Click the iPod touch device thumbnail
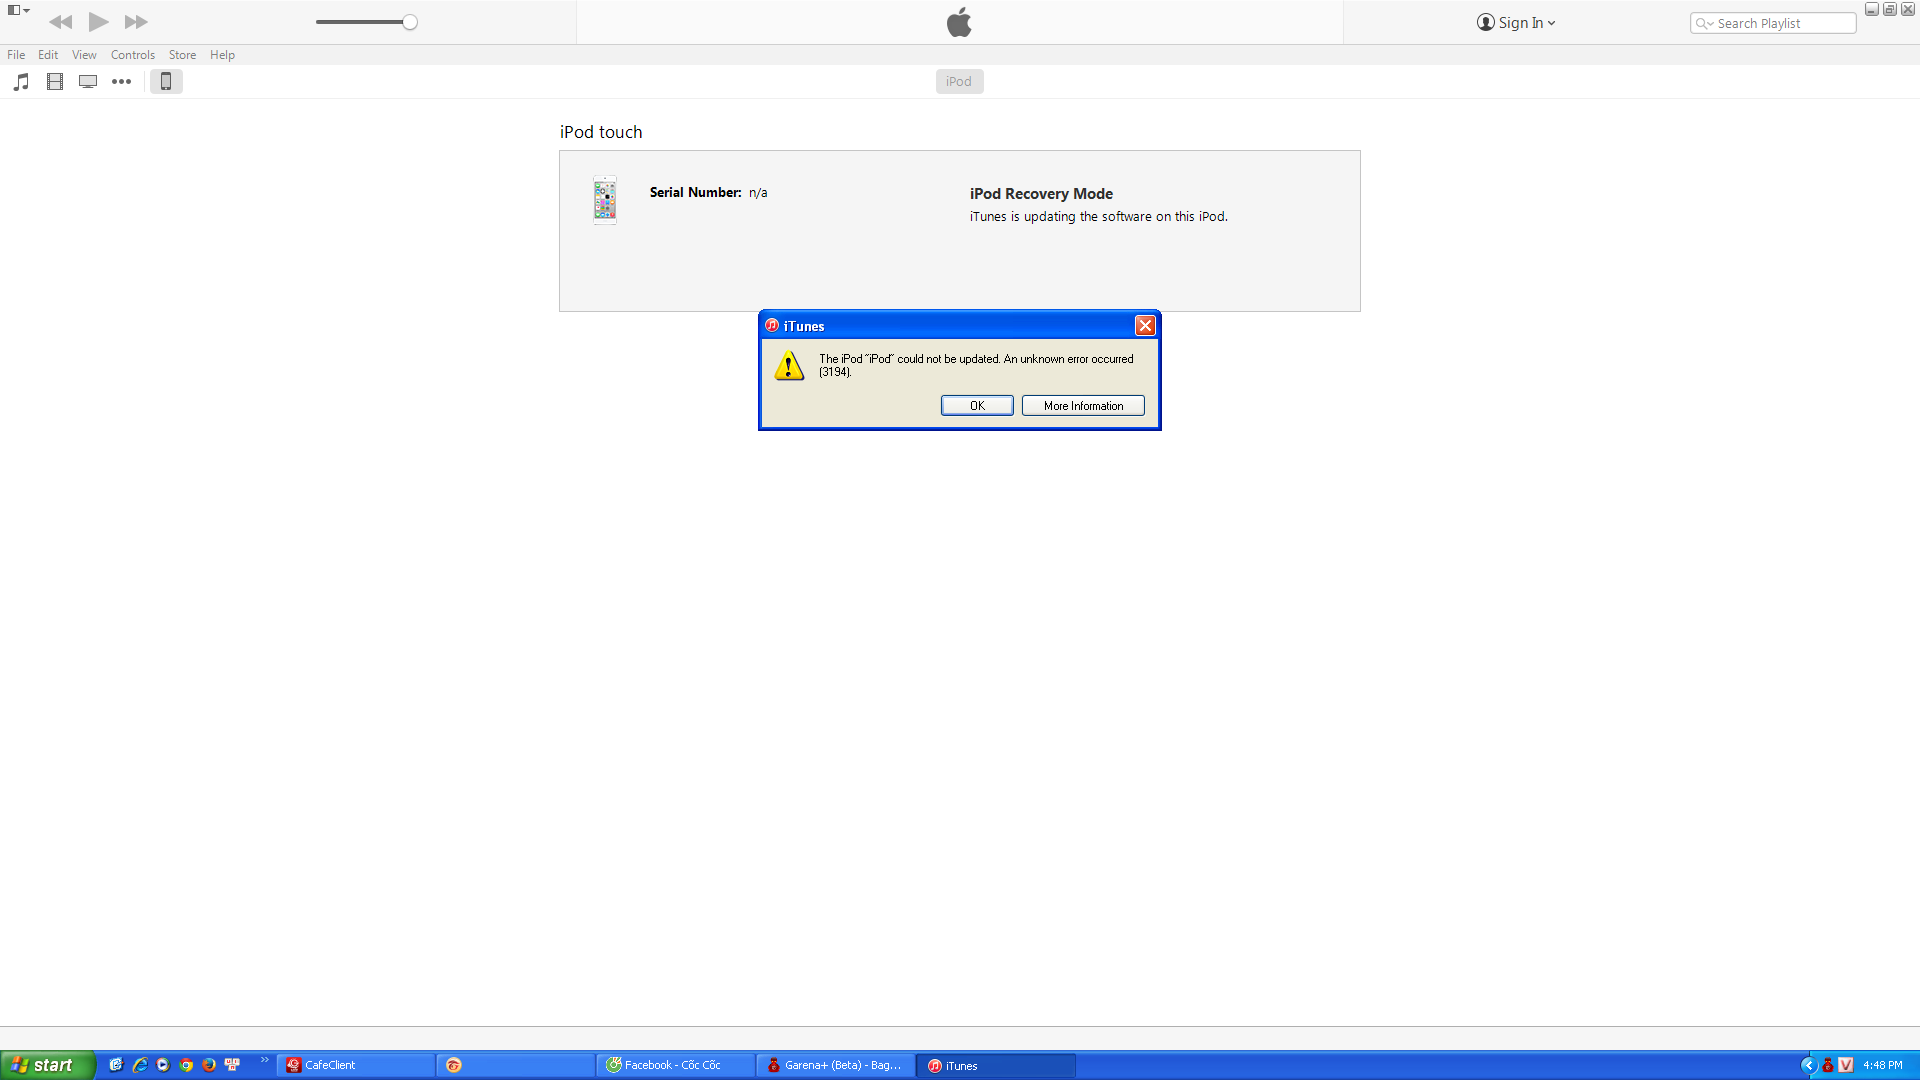Image resolution: width=1920 pixels, height=1080 pixels. click(605, 200)
